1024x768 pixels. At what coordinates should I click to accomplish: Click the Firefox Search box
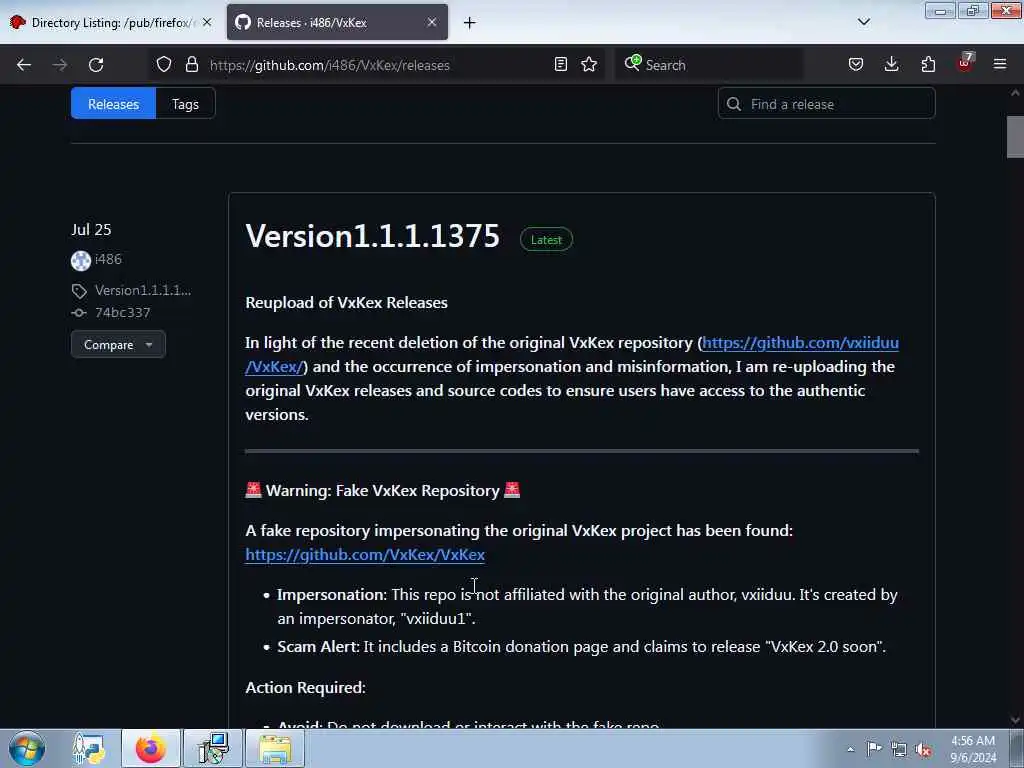point(709,65)
